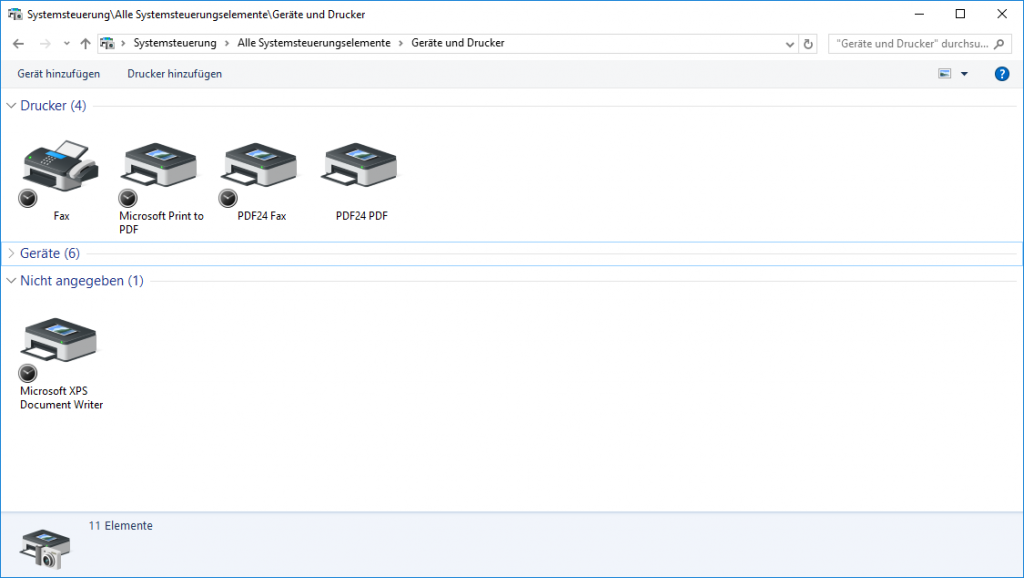Select the Microsoft XPS Document Writer icon
Image resolution: width=1024 pixels, height=578 pixels.
pos(61,341)
